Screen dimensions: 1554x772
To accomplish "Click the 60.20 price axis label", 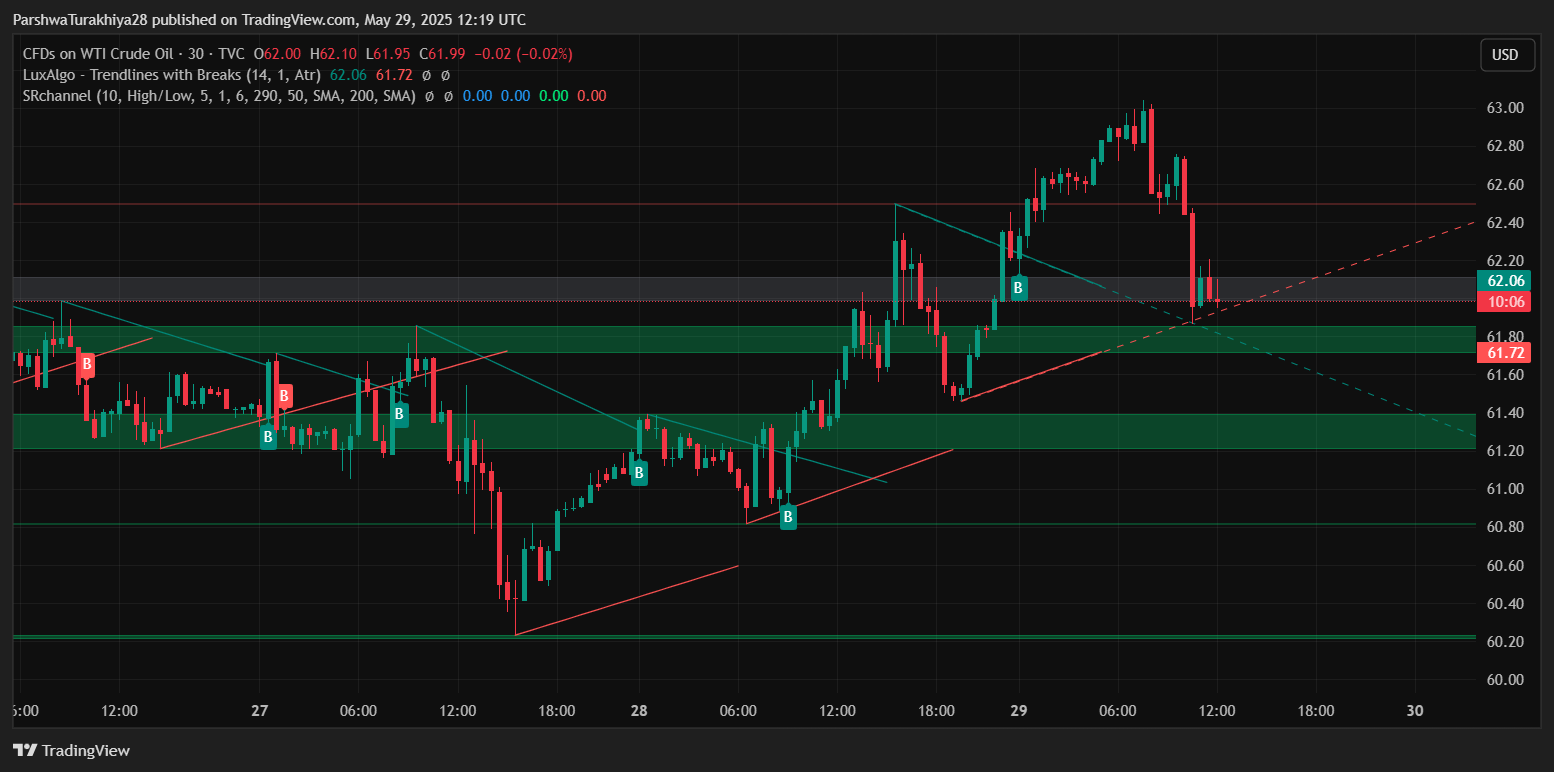I will click(1505, 642).
